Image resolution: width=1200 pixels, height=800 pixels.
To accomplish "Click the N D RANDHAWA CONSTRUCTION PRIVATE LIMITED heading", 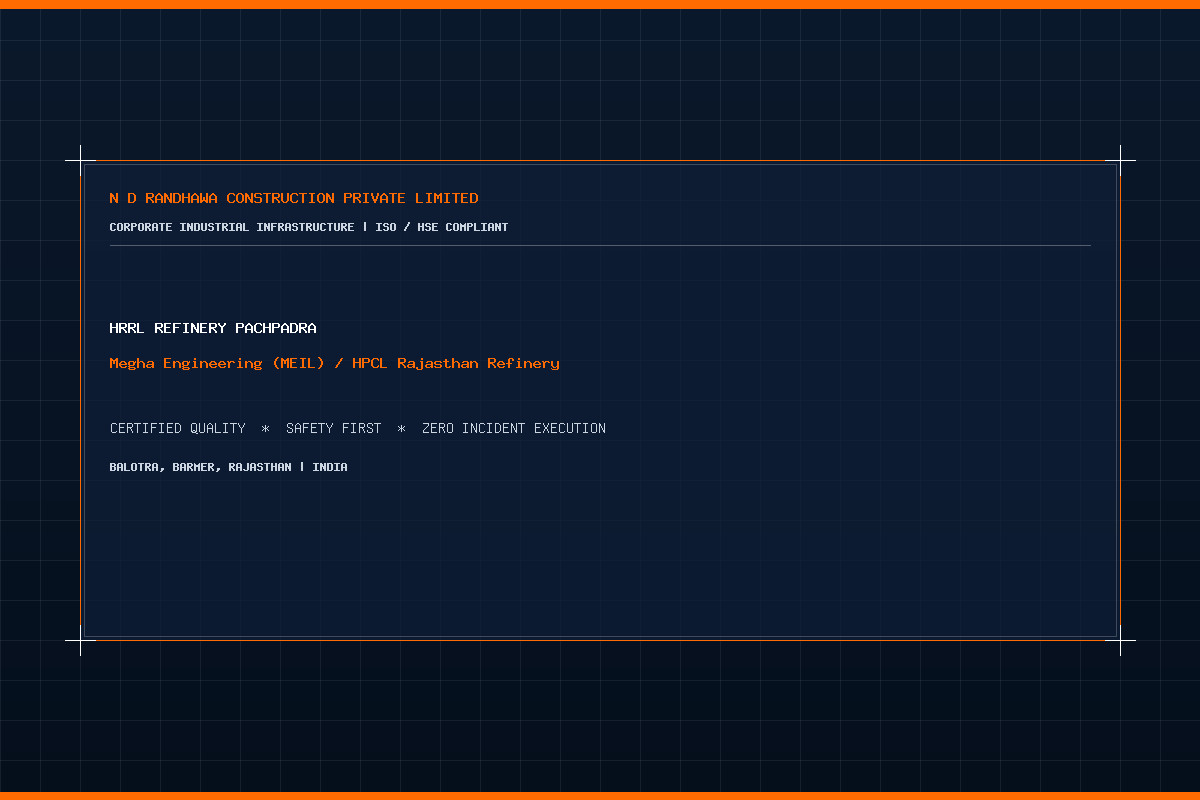I will (x=294, y=198).
